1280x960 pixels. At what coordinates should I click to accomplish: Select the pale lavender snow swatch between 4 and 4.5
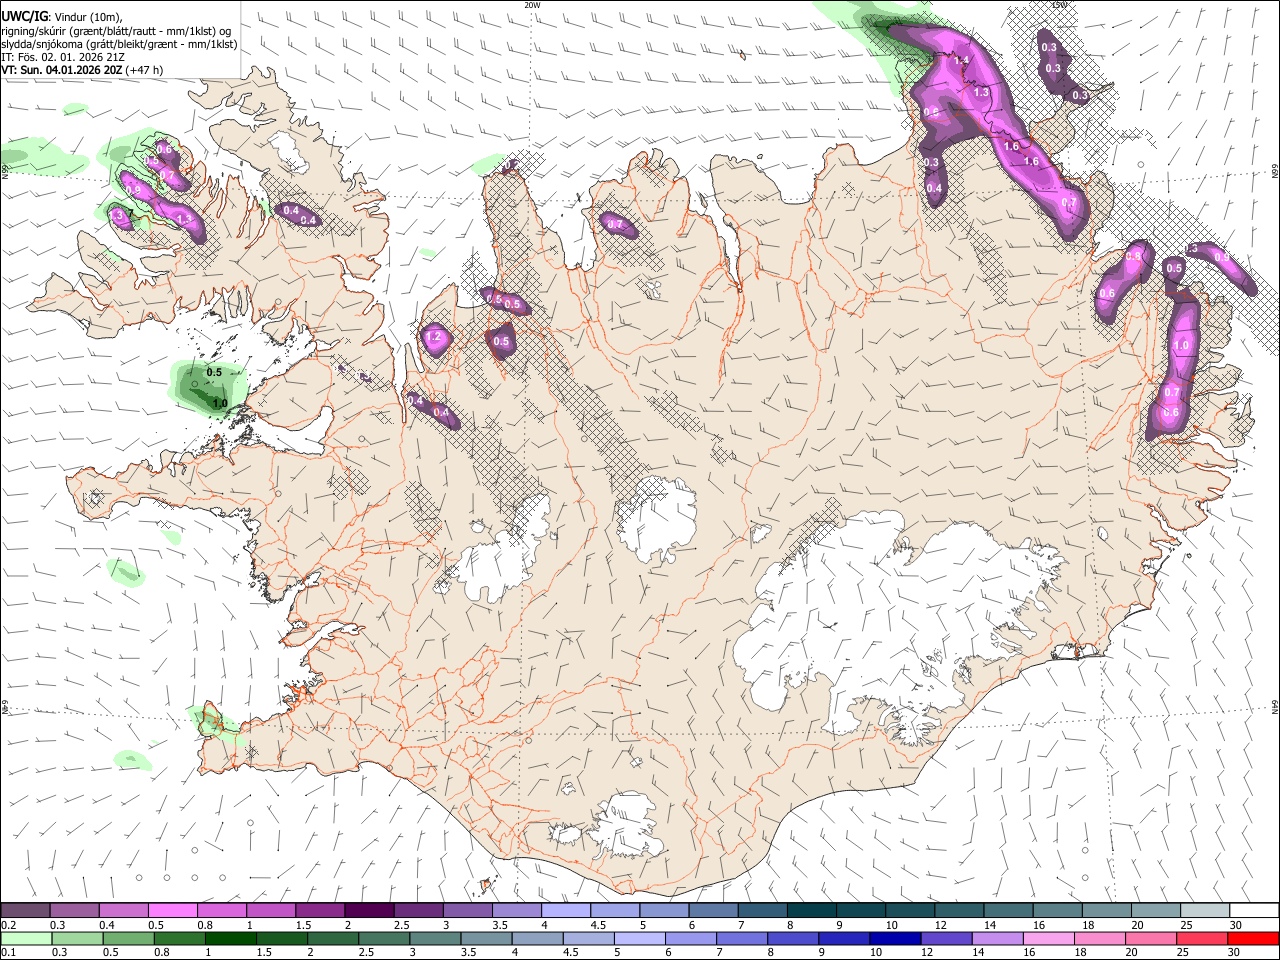(565, 911)
